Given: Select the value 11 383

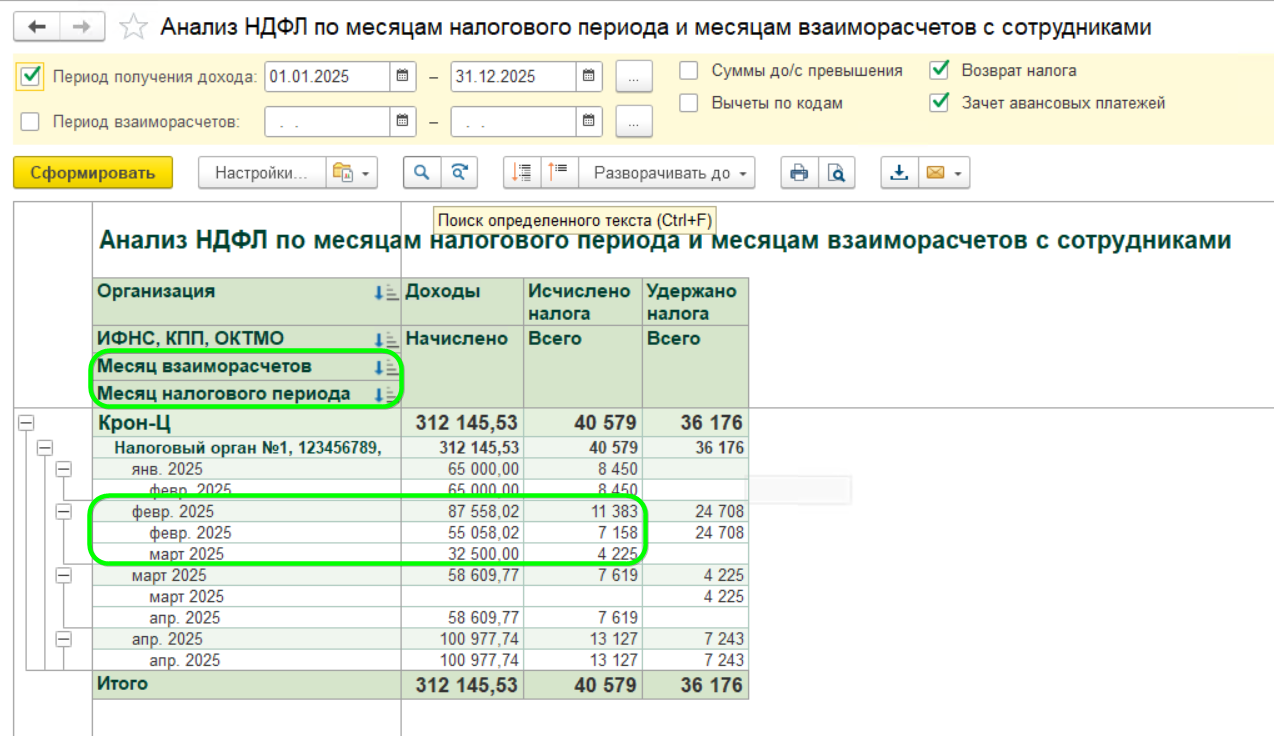Looking at the screenshot, I should [614, 512].
